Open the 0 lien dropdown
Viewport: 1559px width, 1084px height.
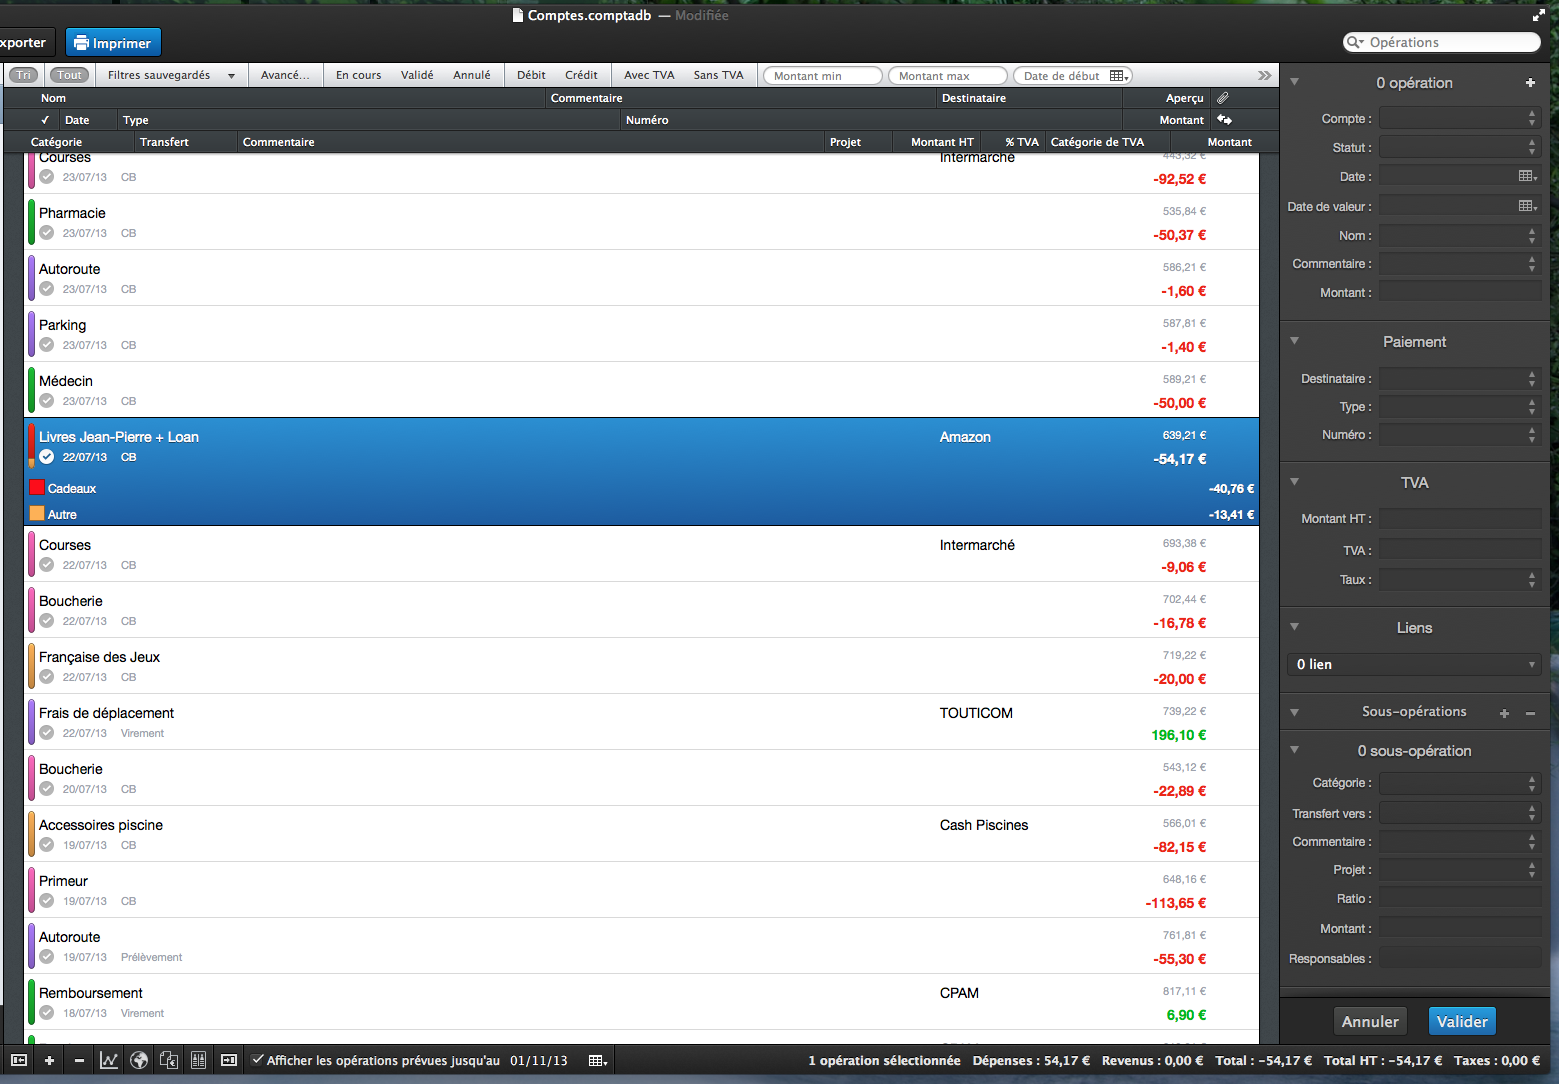click(1414, 664)
